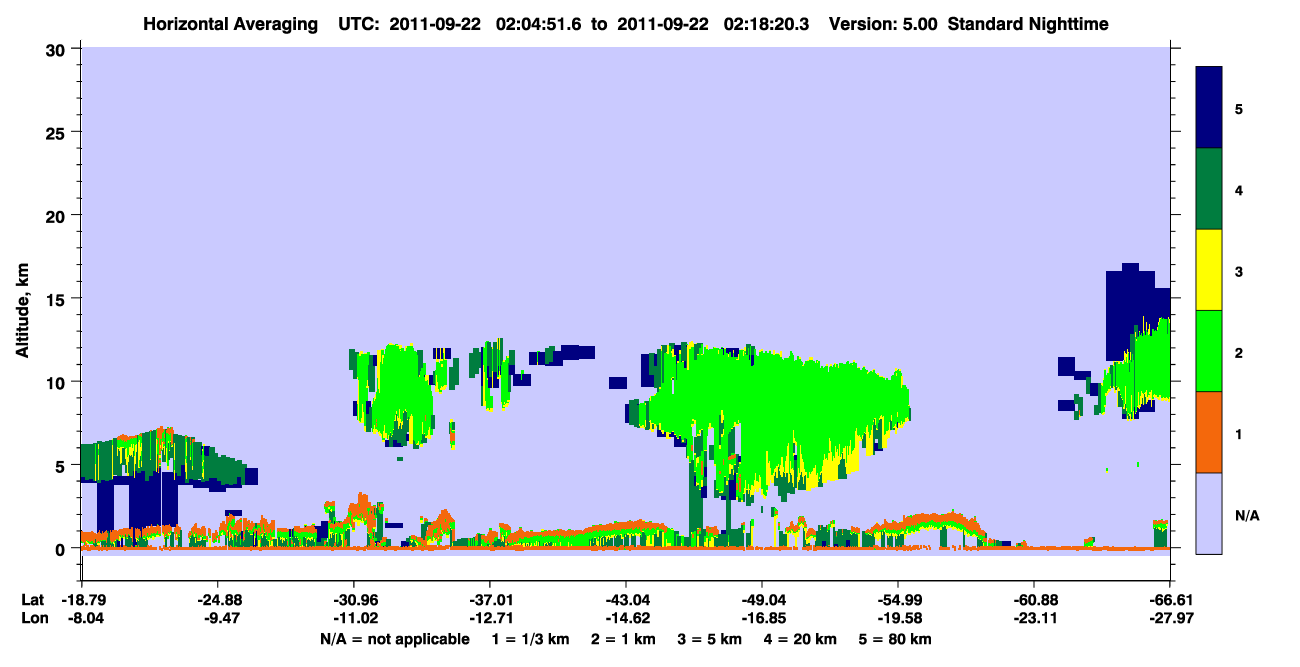Click the longitude value '-14.62'
Image resolution: width=1300 pixels, height=667 pixels.
(x=625, y=618)
